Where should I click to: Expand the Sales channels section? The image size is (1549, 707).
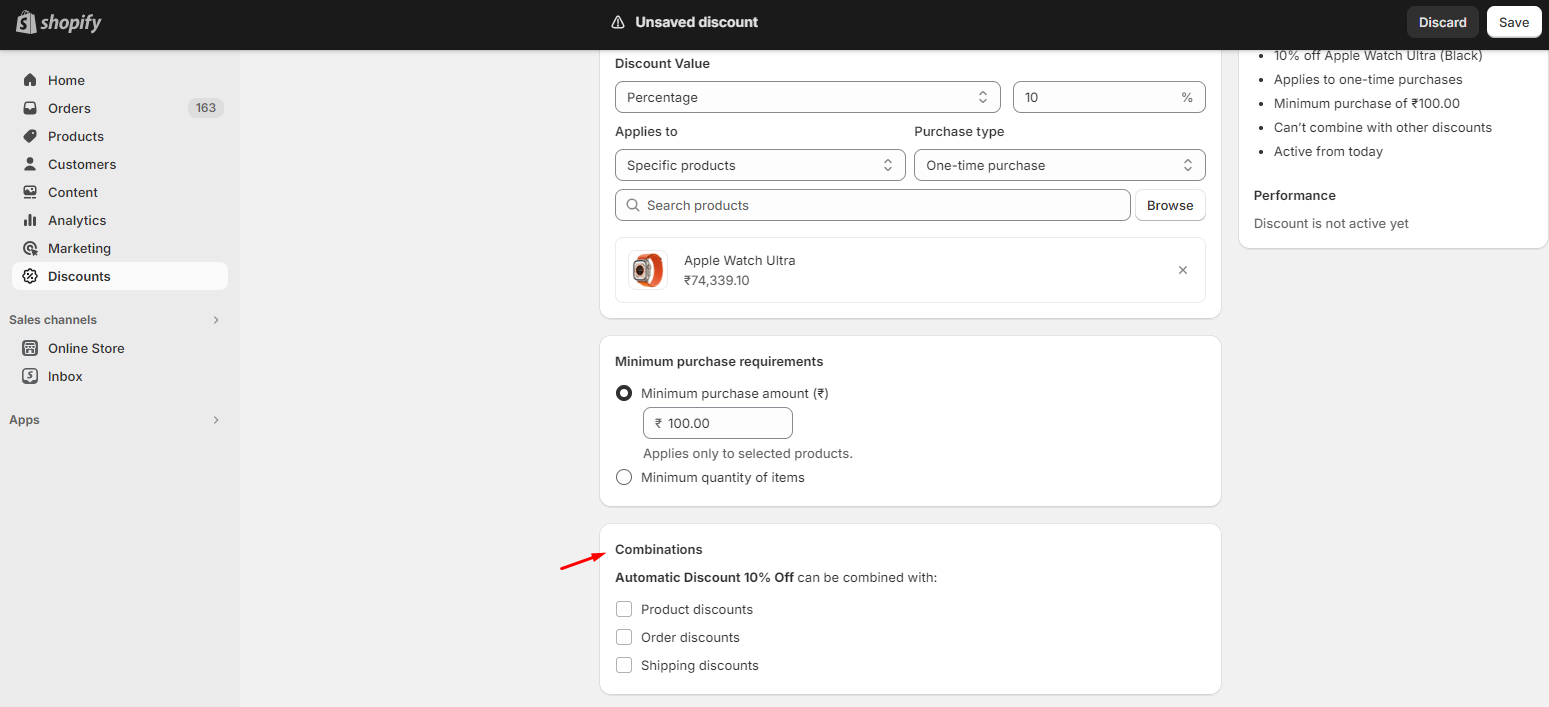click(216, 320)
